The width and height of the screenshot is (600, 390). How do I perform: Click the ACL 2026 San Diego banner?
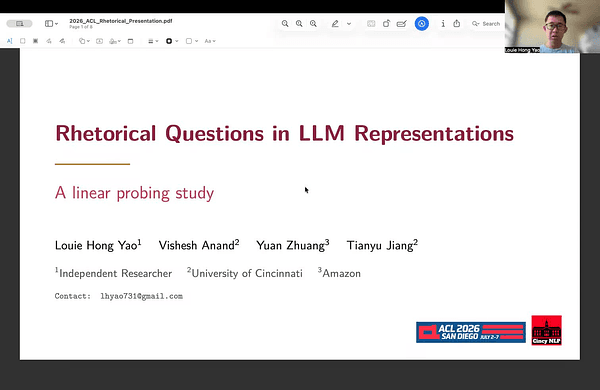tap(471, 332)
